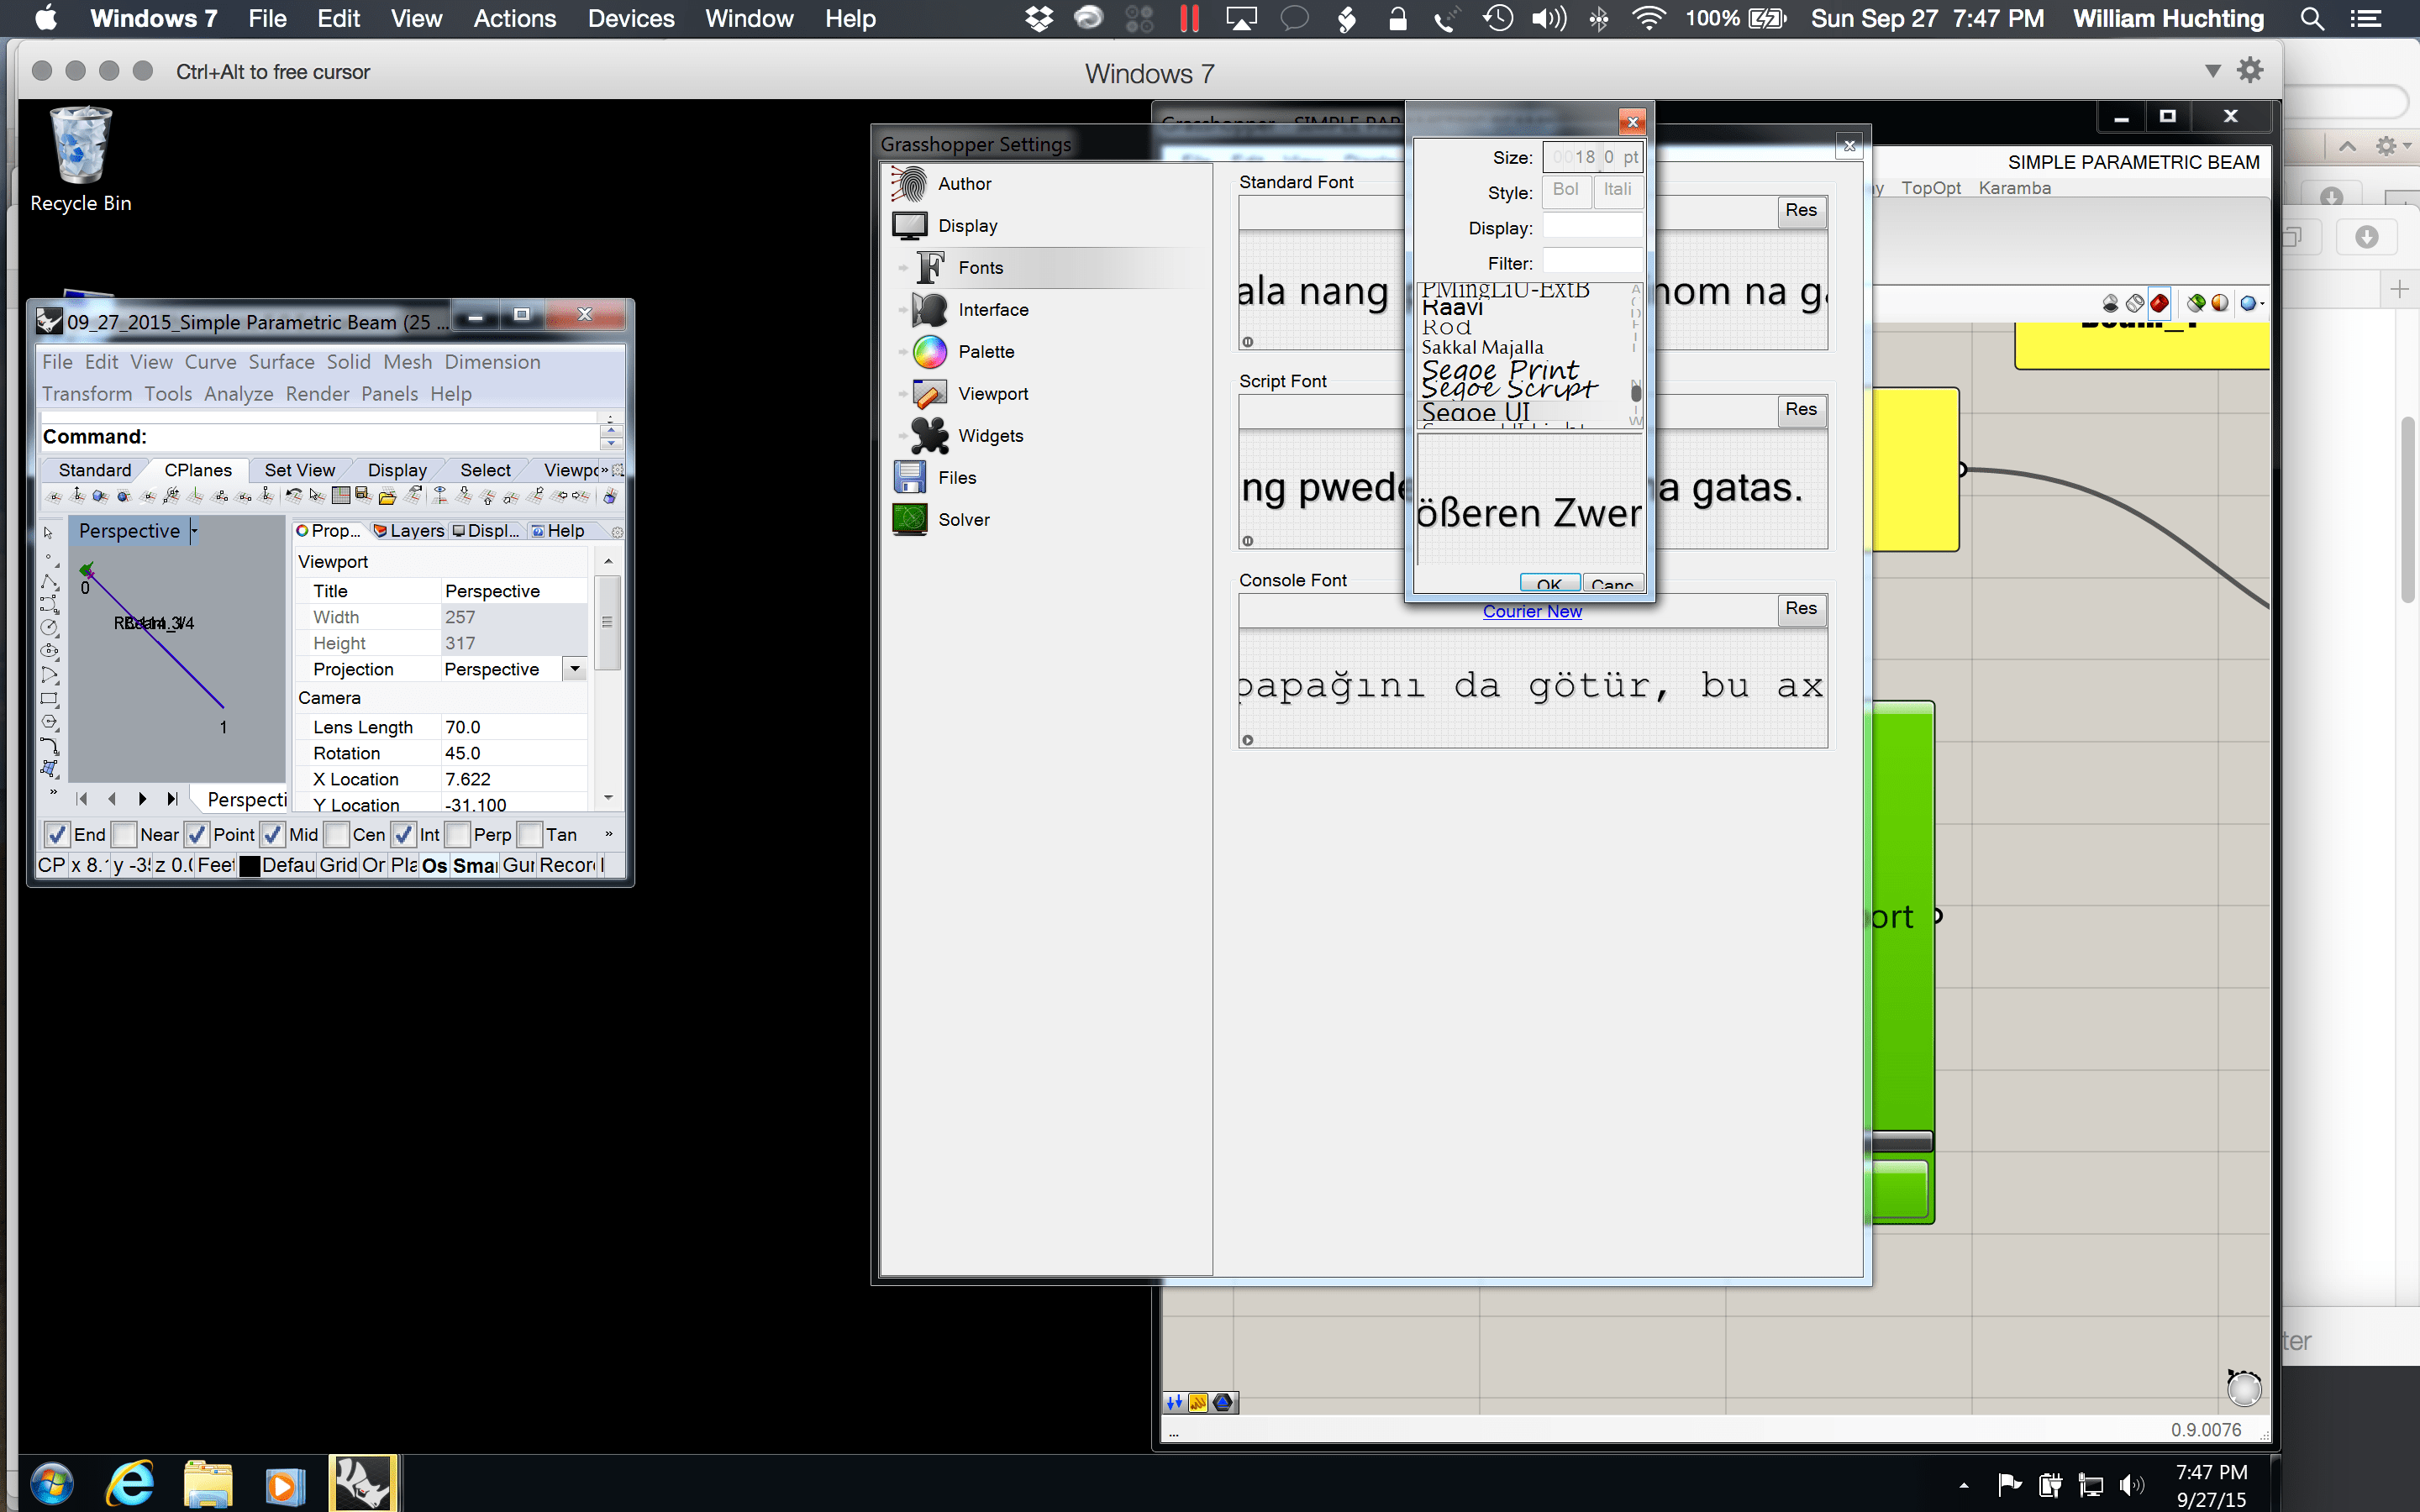The width and height of the screenshot is (2420, 1512).
Task: Click the Read CPlane from file folder icon
Action: (387, 496)
